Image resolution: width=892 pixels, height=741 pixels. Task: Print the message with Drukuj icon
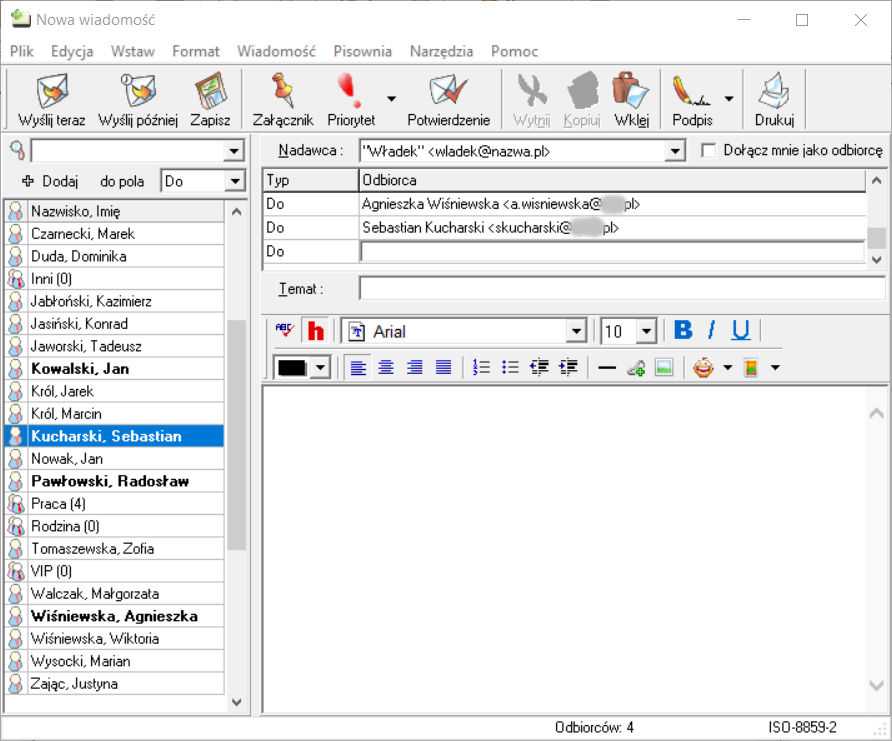click(774, 91)
